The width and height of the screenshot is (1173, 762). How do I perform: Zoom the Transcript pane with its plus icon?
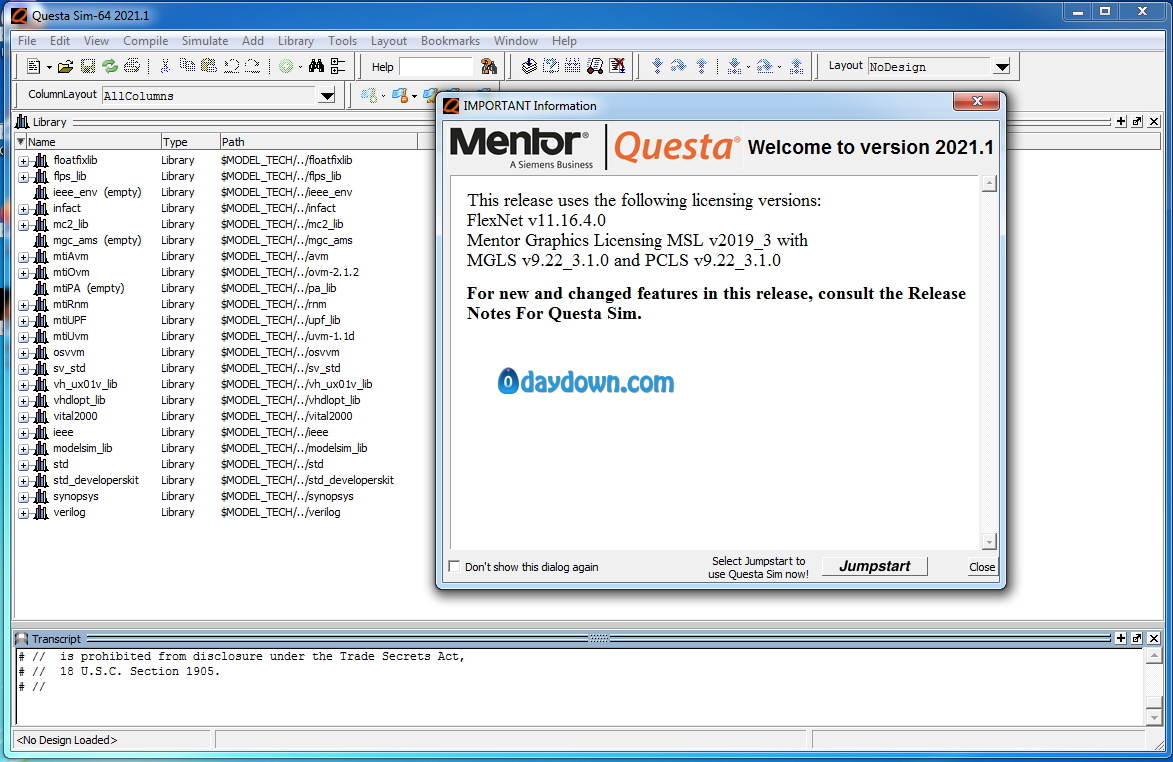[x=1121, y=638]
